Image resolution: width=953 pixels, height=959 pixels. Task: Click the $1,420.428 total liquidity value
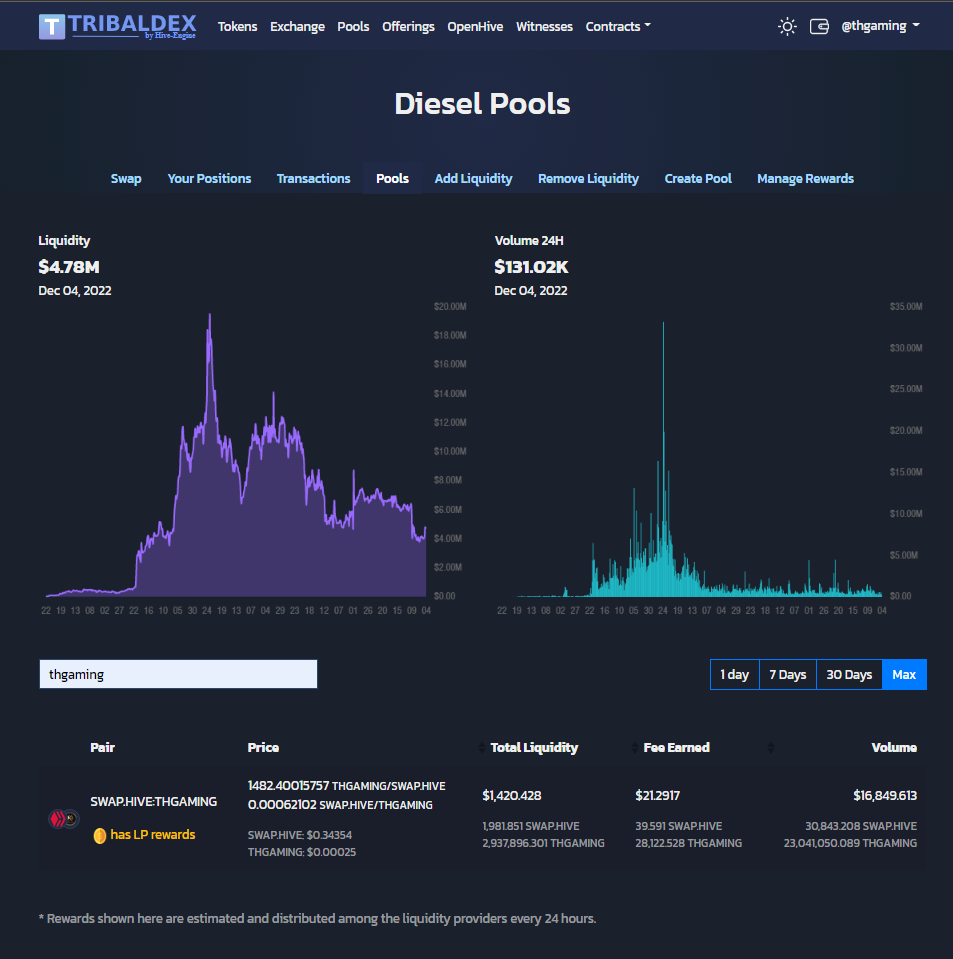pos(512,795)
